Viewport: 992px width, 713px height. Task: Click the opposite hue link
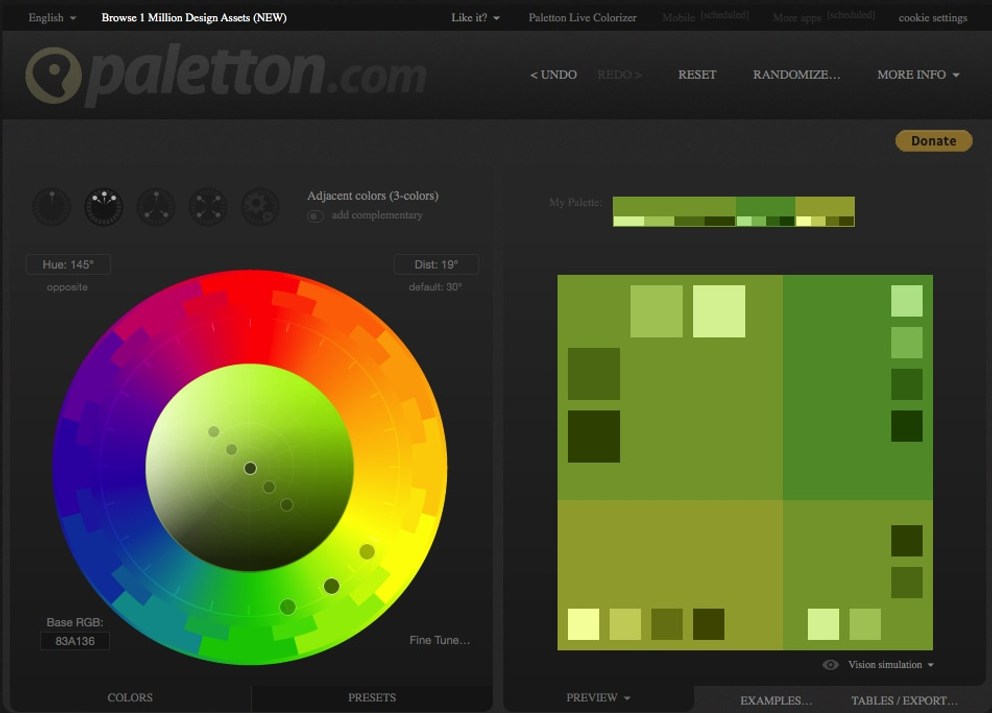coord(67,287)
